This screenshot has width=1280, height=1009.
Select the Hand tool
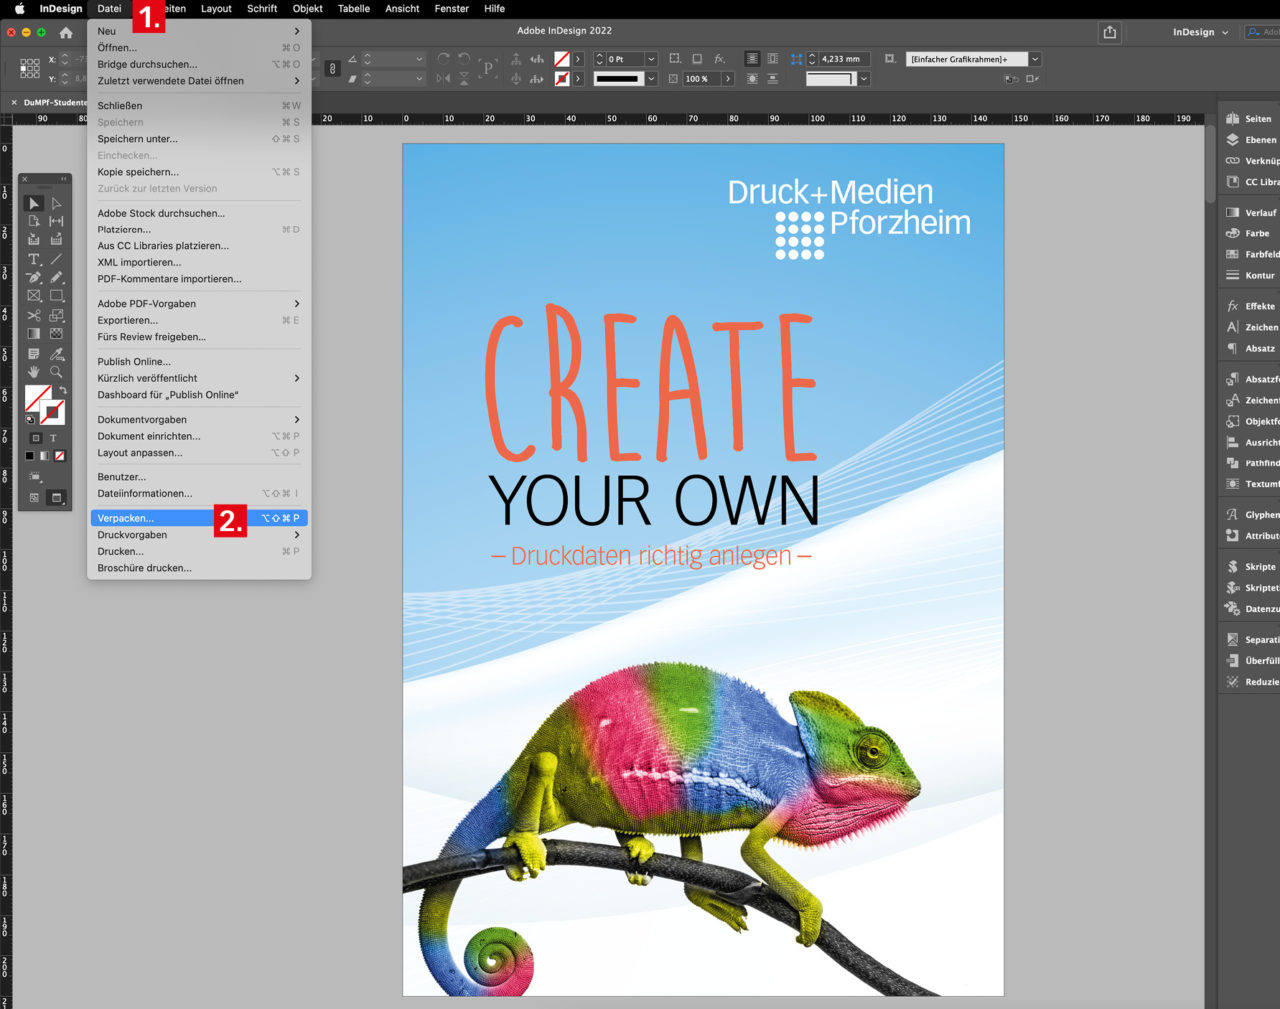(33, 372)
